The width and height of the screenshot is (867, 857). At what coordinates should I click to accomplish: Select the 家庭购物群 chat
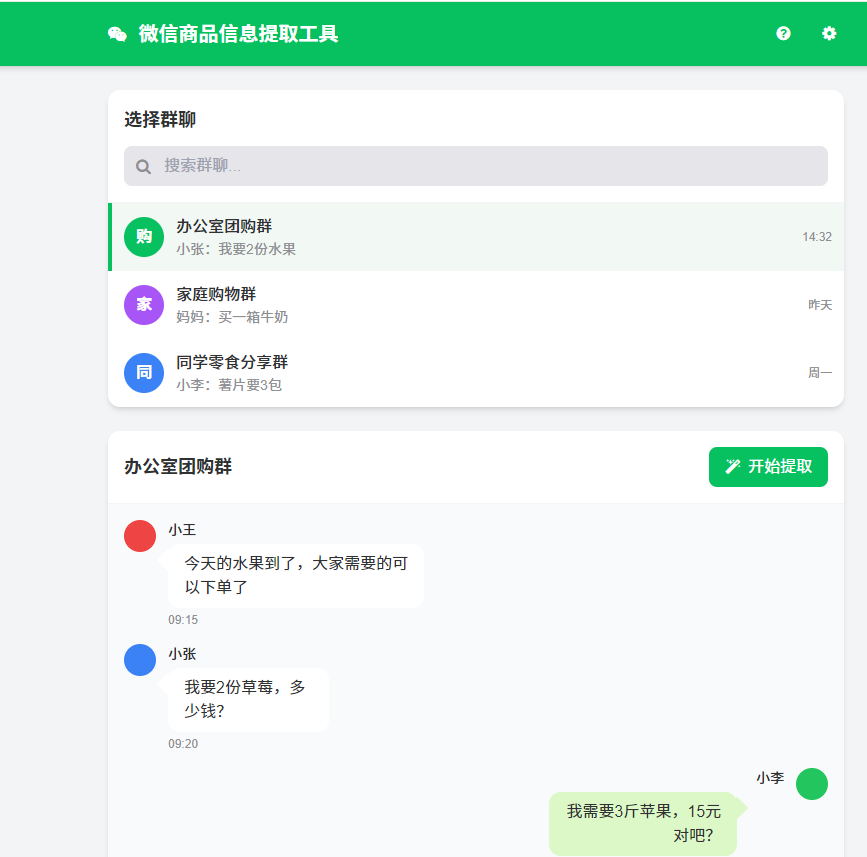[476, 305]
